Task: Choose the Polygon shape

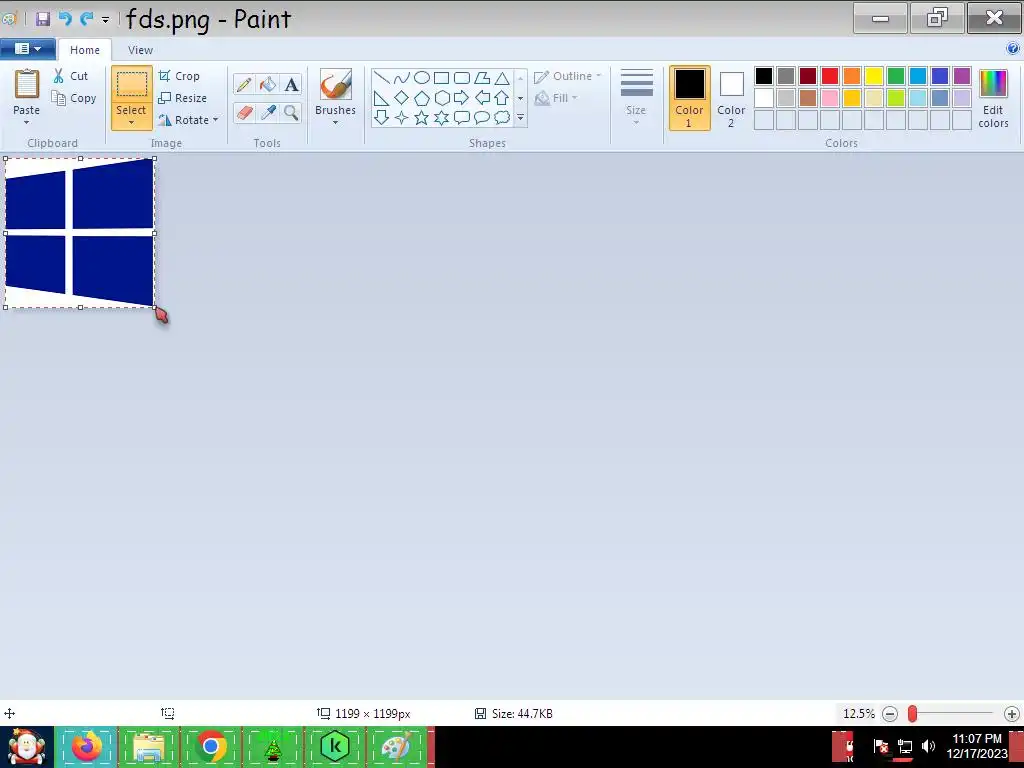Action: [482, 78]
